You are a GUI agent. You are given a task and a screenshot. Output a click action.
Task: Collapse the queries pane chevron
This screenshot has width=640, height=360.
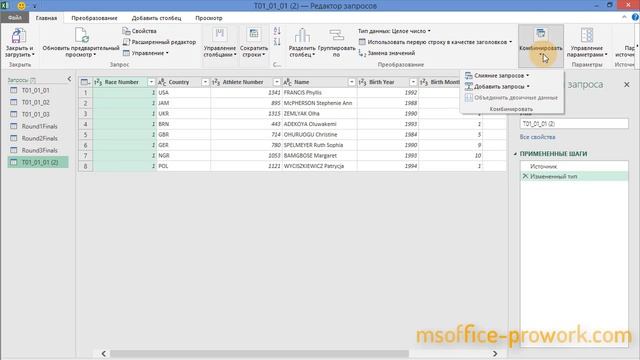point(69,79)
